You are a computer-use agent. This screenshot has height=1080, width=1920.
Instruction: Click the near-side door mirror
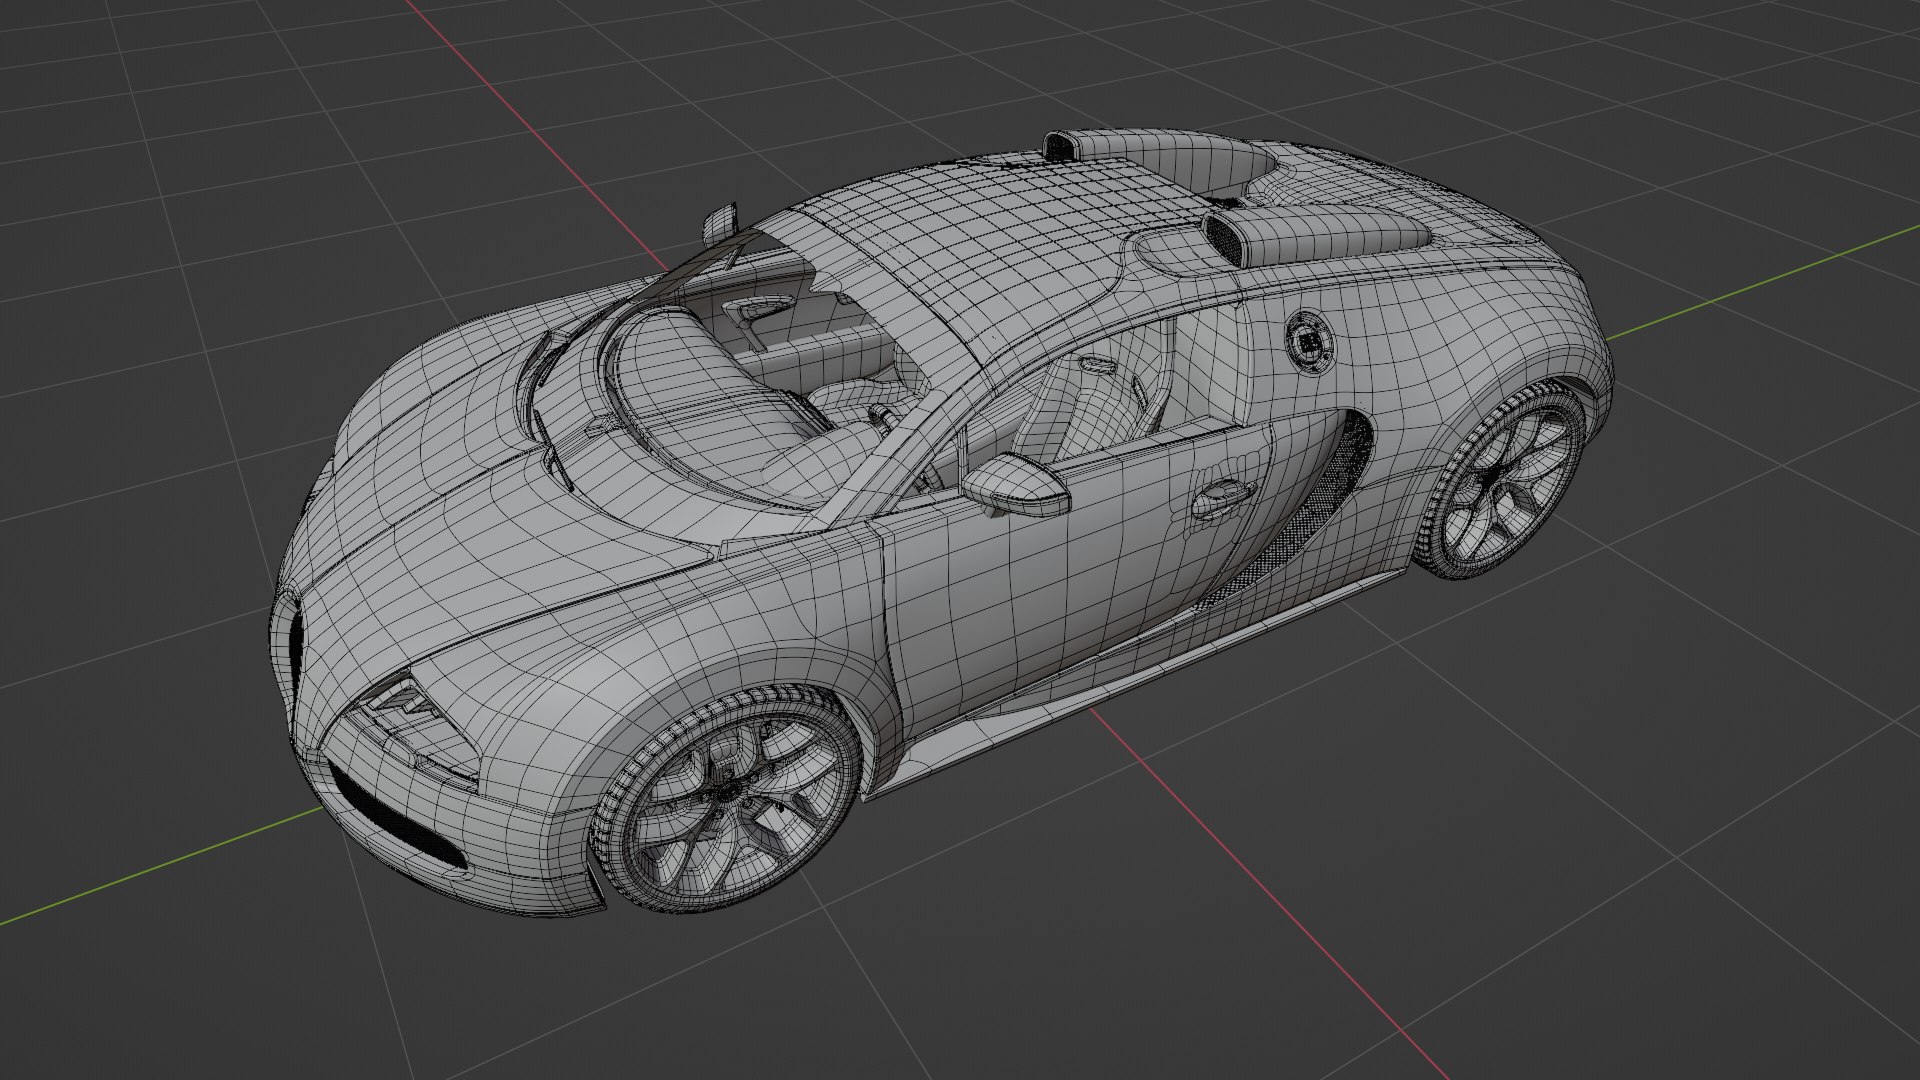(1017, 485)
